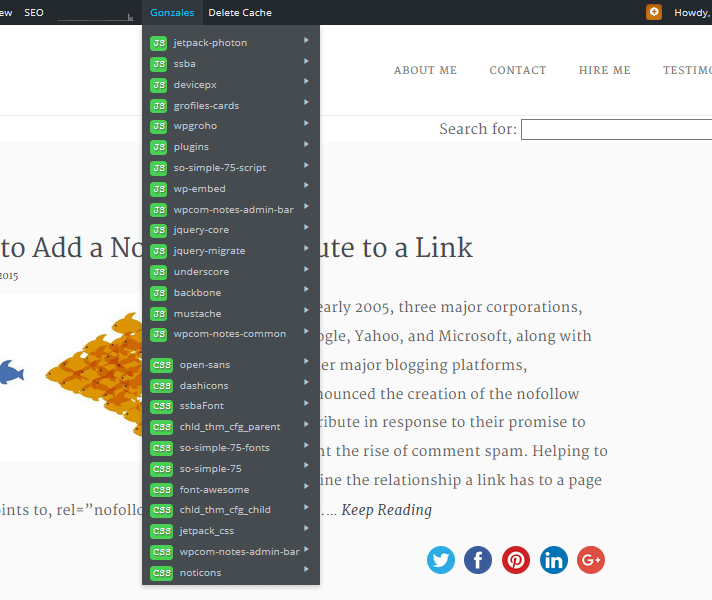
Task: Expand the chld_thm_cfg_parent submenu arrow
Action: [x=307, y=424]
